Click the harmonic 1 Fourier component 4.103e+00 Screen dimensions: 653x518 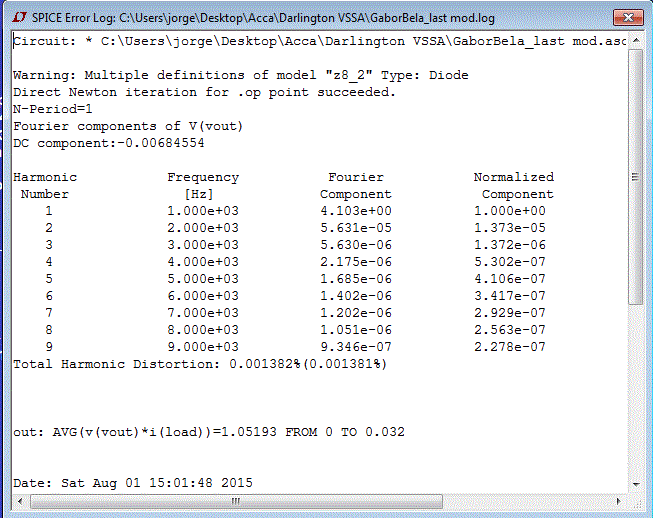[x=356, y=211]
